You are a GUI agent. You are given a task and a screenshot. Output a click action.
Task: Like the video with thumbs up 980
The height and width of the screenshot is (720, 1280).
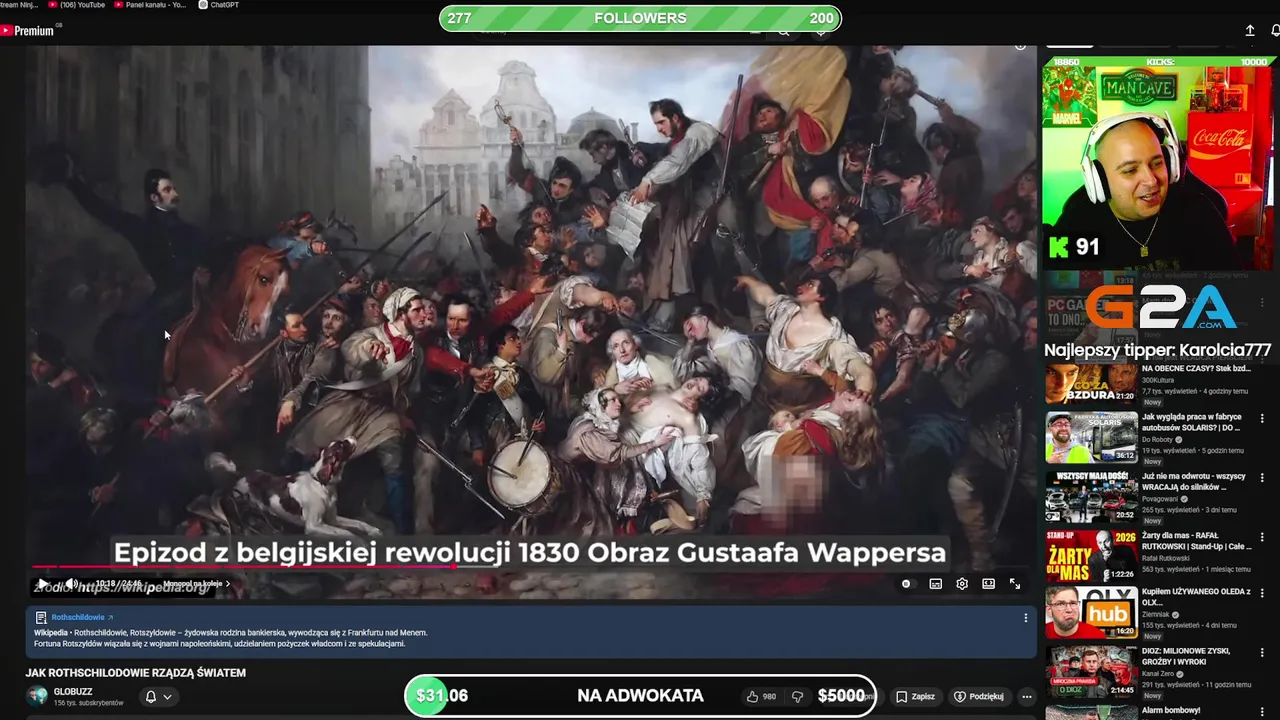point(761,696)
